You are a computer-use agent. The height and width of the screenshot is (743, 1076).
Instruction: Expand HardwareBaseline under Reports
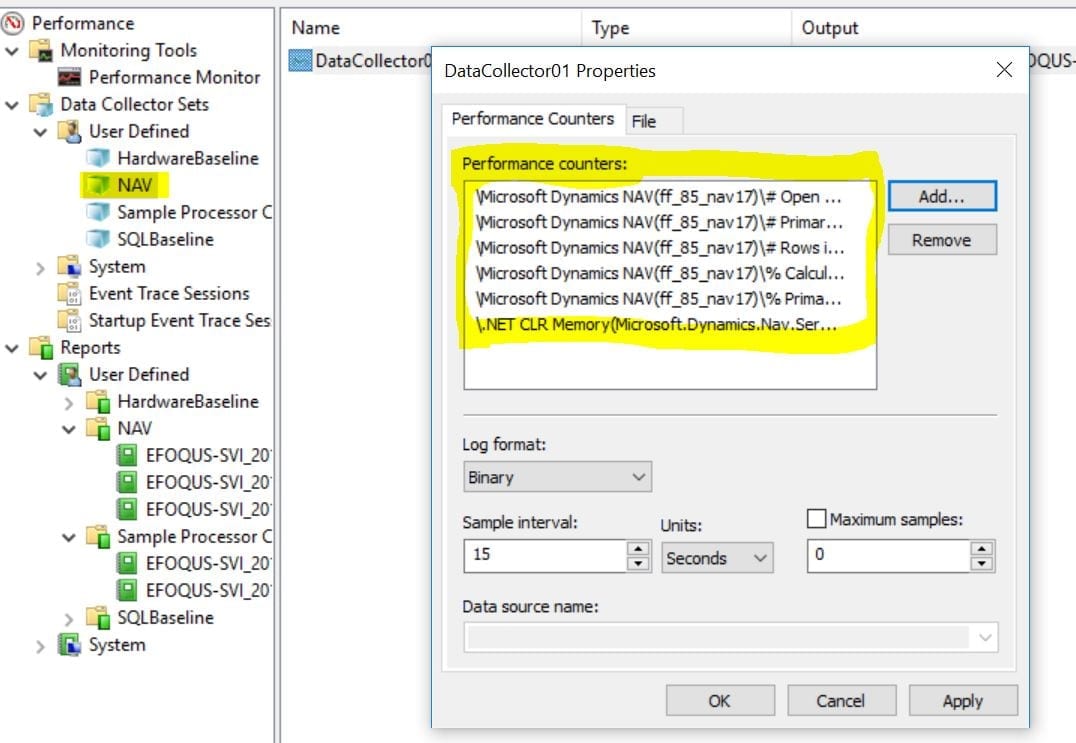[68, 403]
